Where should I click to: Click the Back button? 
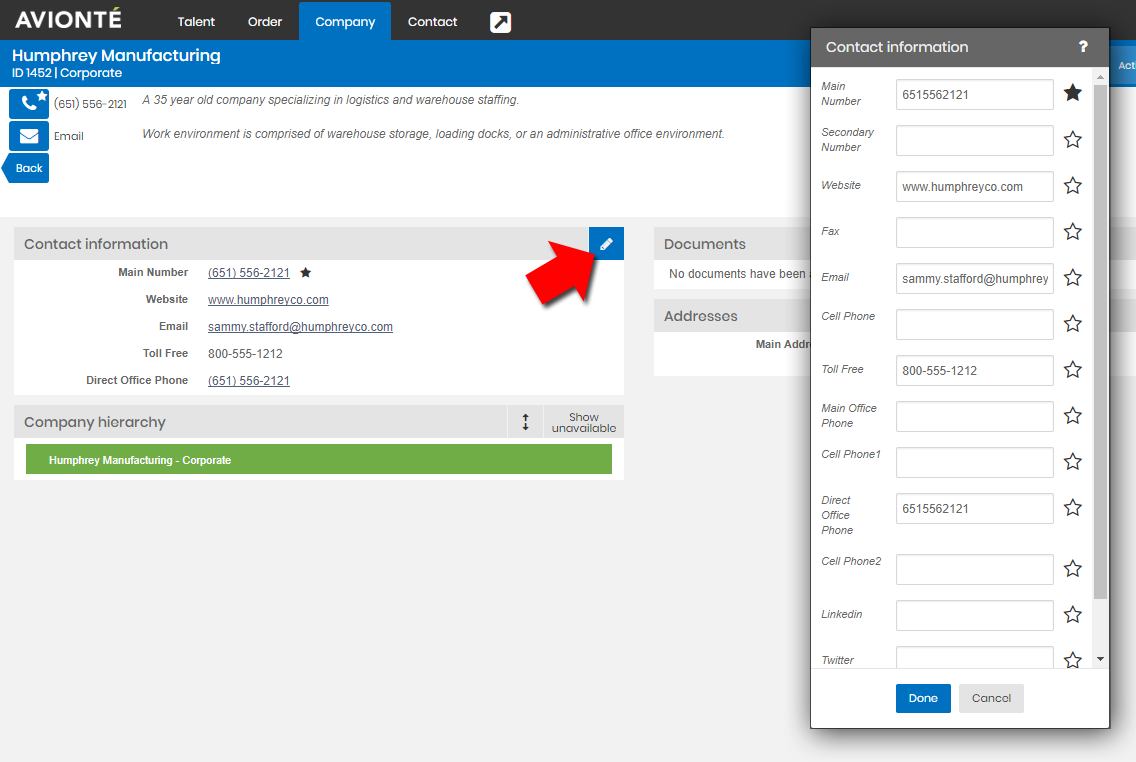tap(26, 168)
